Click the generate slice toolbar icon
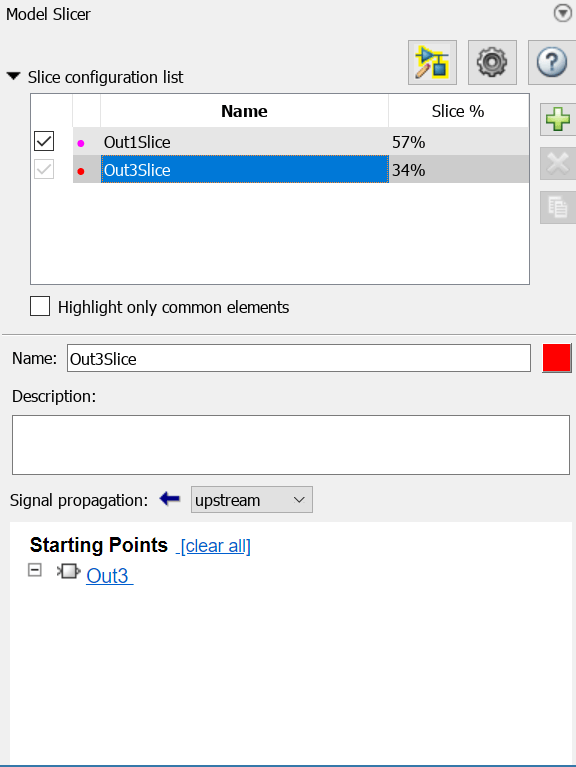The image size is (576, 767). point(432,63)
